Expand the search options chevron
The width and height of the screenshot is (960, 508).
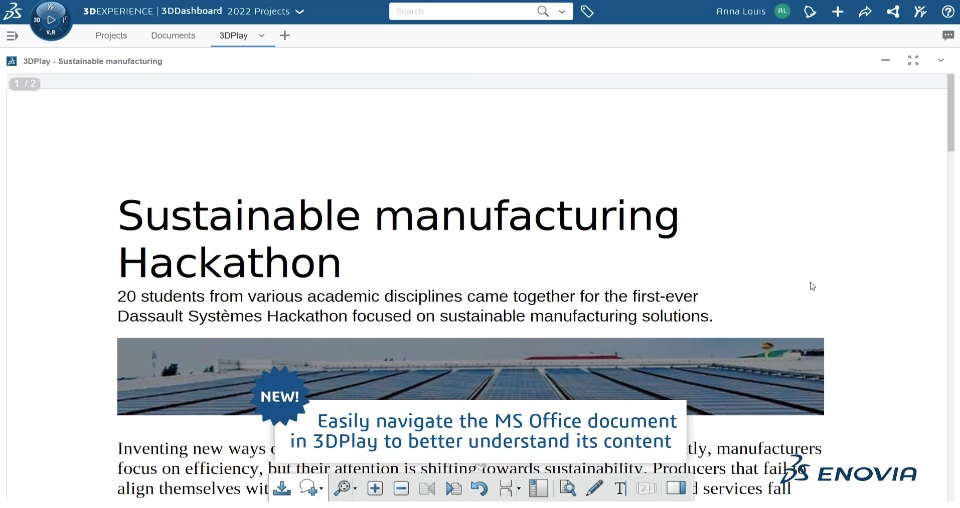tap(561, 12)
